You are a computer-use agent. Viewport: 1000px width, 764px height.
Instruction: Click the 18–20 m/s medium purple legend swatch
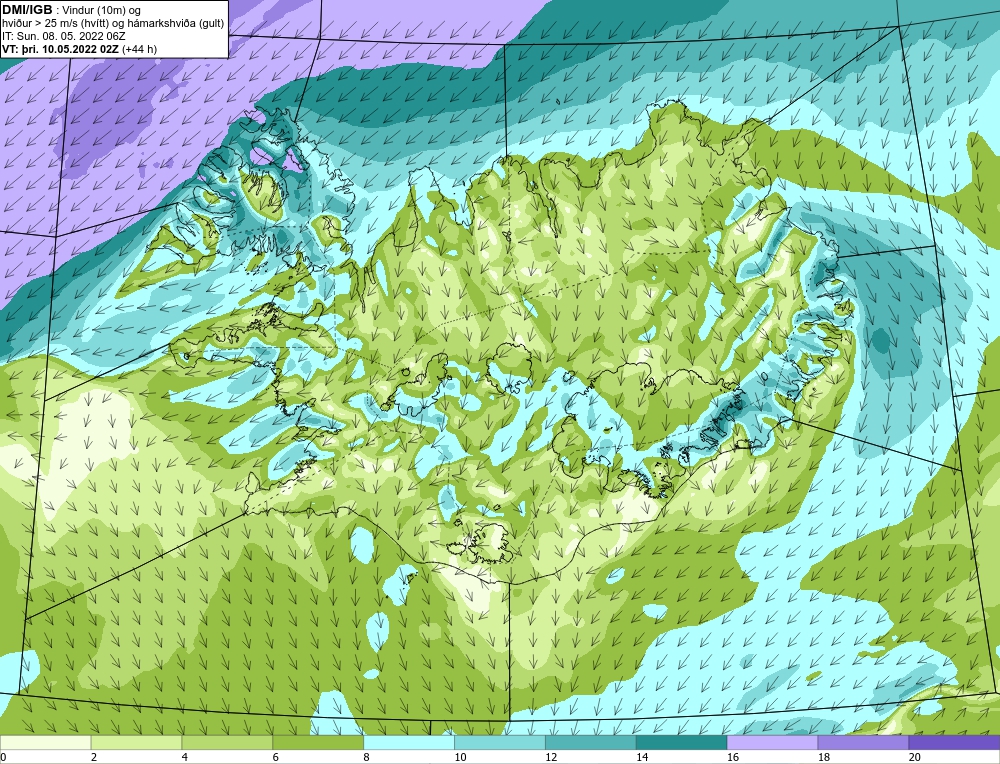(864, 742)
